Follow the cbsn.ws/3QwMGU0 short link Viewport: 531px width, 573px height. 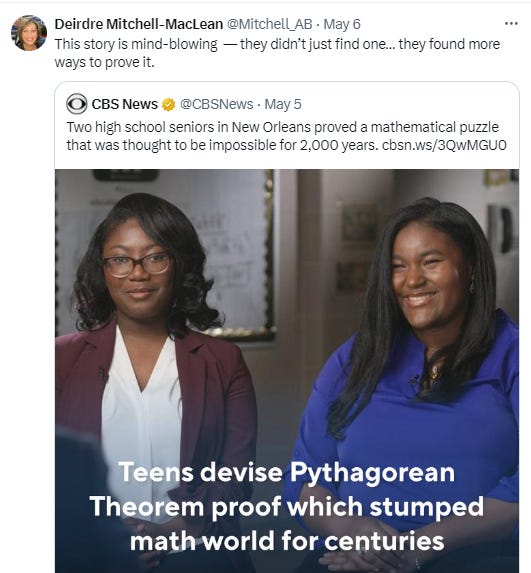[444, 145]
